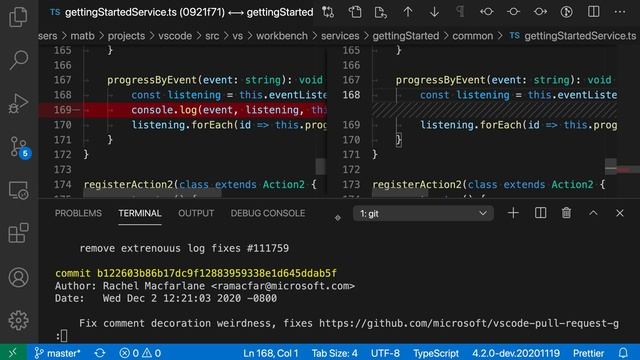Screen dimensions: 640x360
Task: Select the TERMINAL tab
Action: 140,213
